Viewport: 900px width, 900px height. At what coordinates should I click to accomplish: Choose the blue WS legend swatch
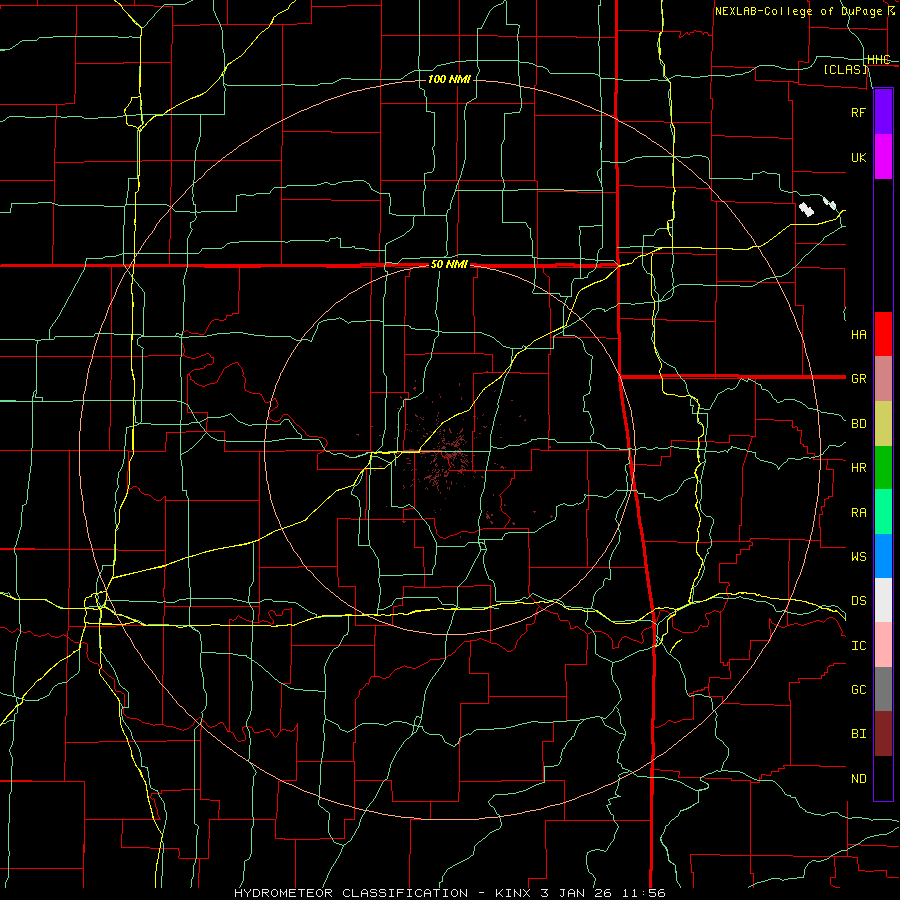click(883, 556)
